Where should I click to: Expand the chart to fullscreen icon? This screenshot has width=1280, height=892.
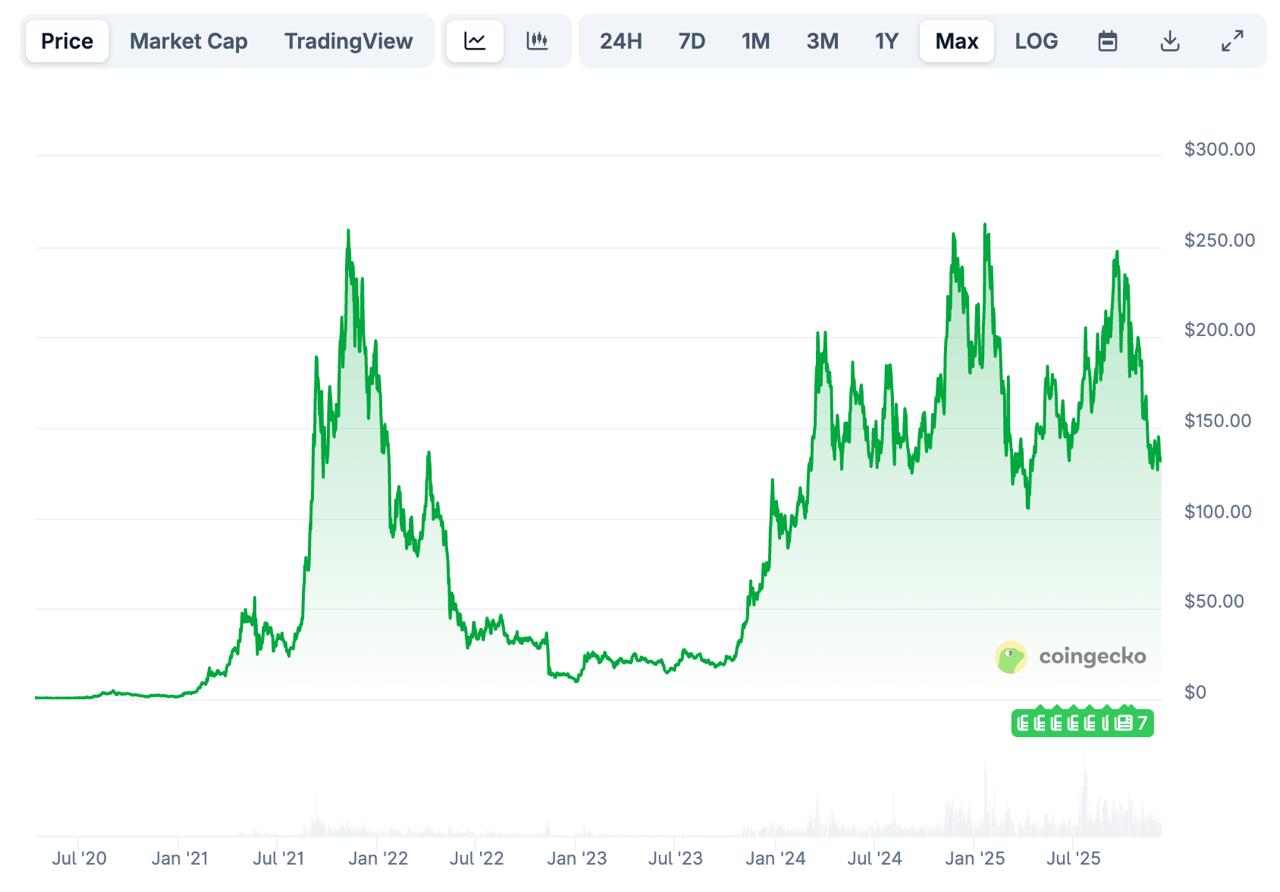coord(1232,41)
